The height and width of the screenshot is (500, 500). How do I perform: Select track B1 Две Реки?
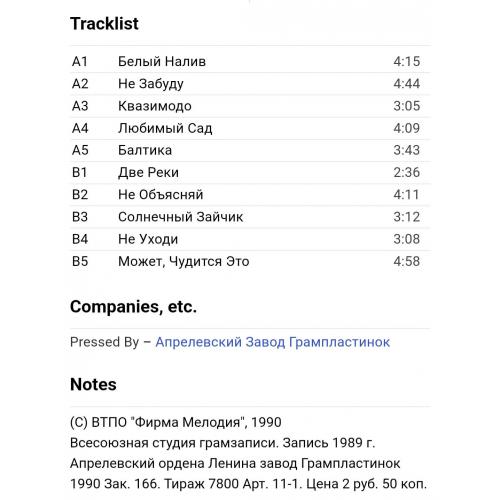[250, 173]
